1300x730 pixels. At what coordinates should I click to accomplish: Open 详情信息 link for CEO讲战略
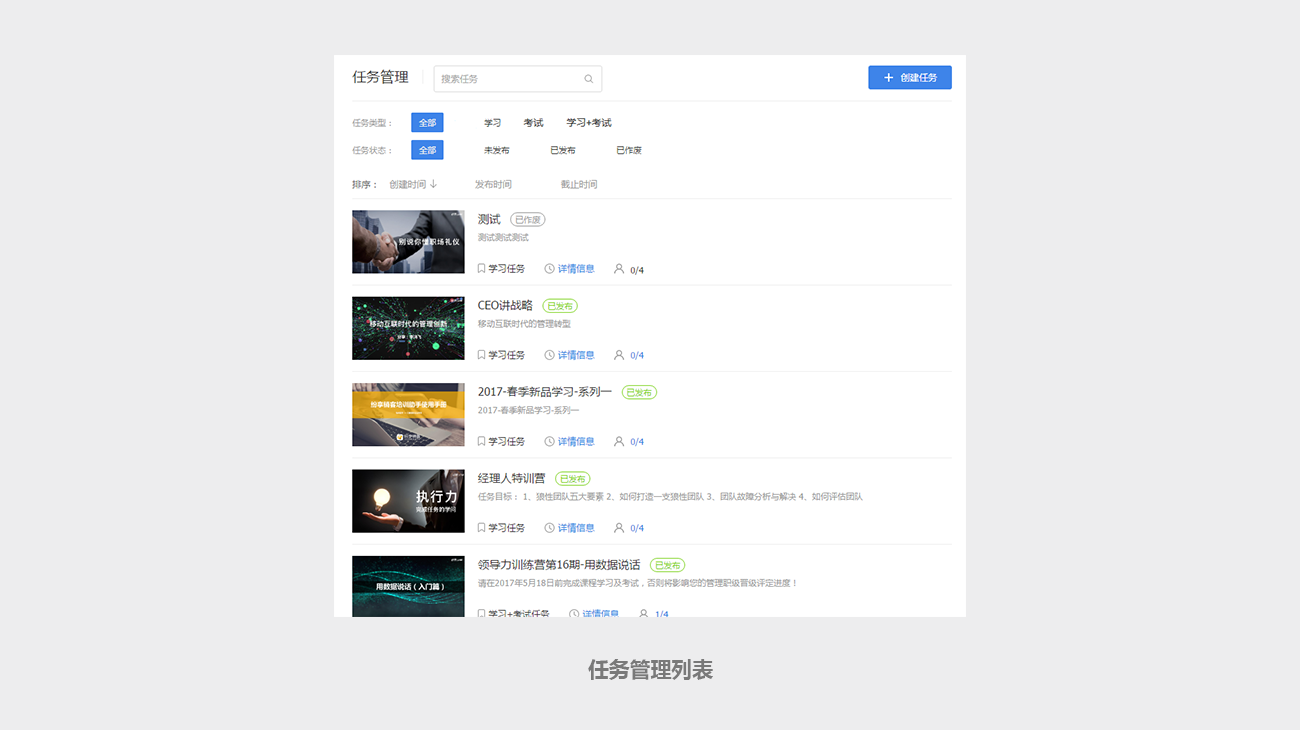(x=576, y=355)
